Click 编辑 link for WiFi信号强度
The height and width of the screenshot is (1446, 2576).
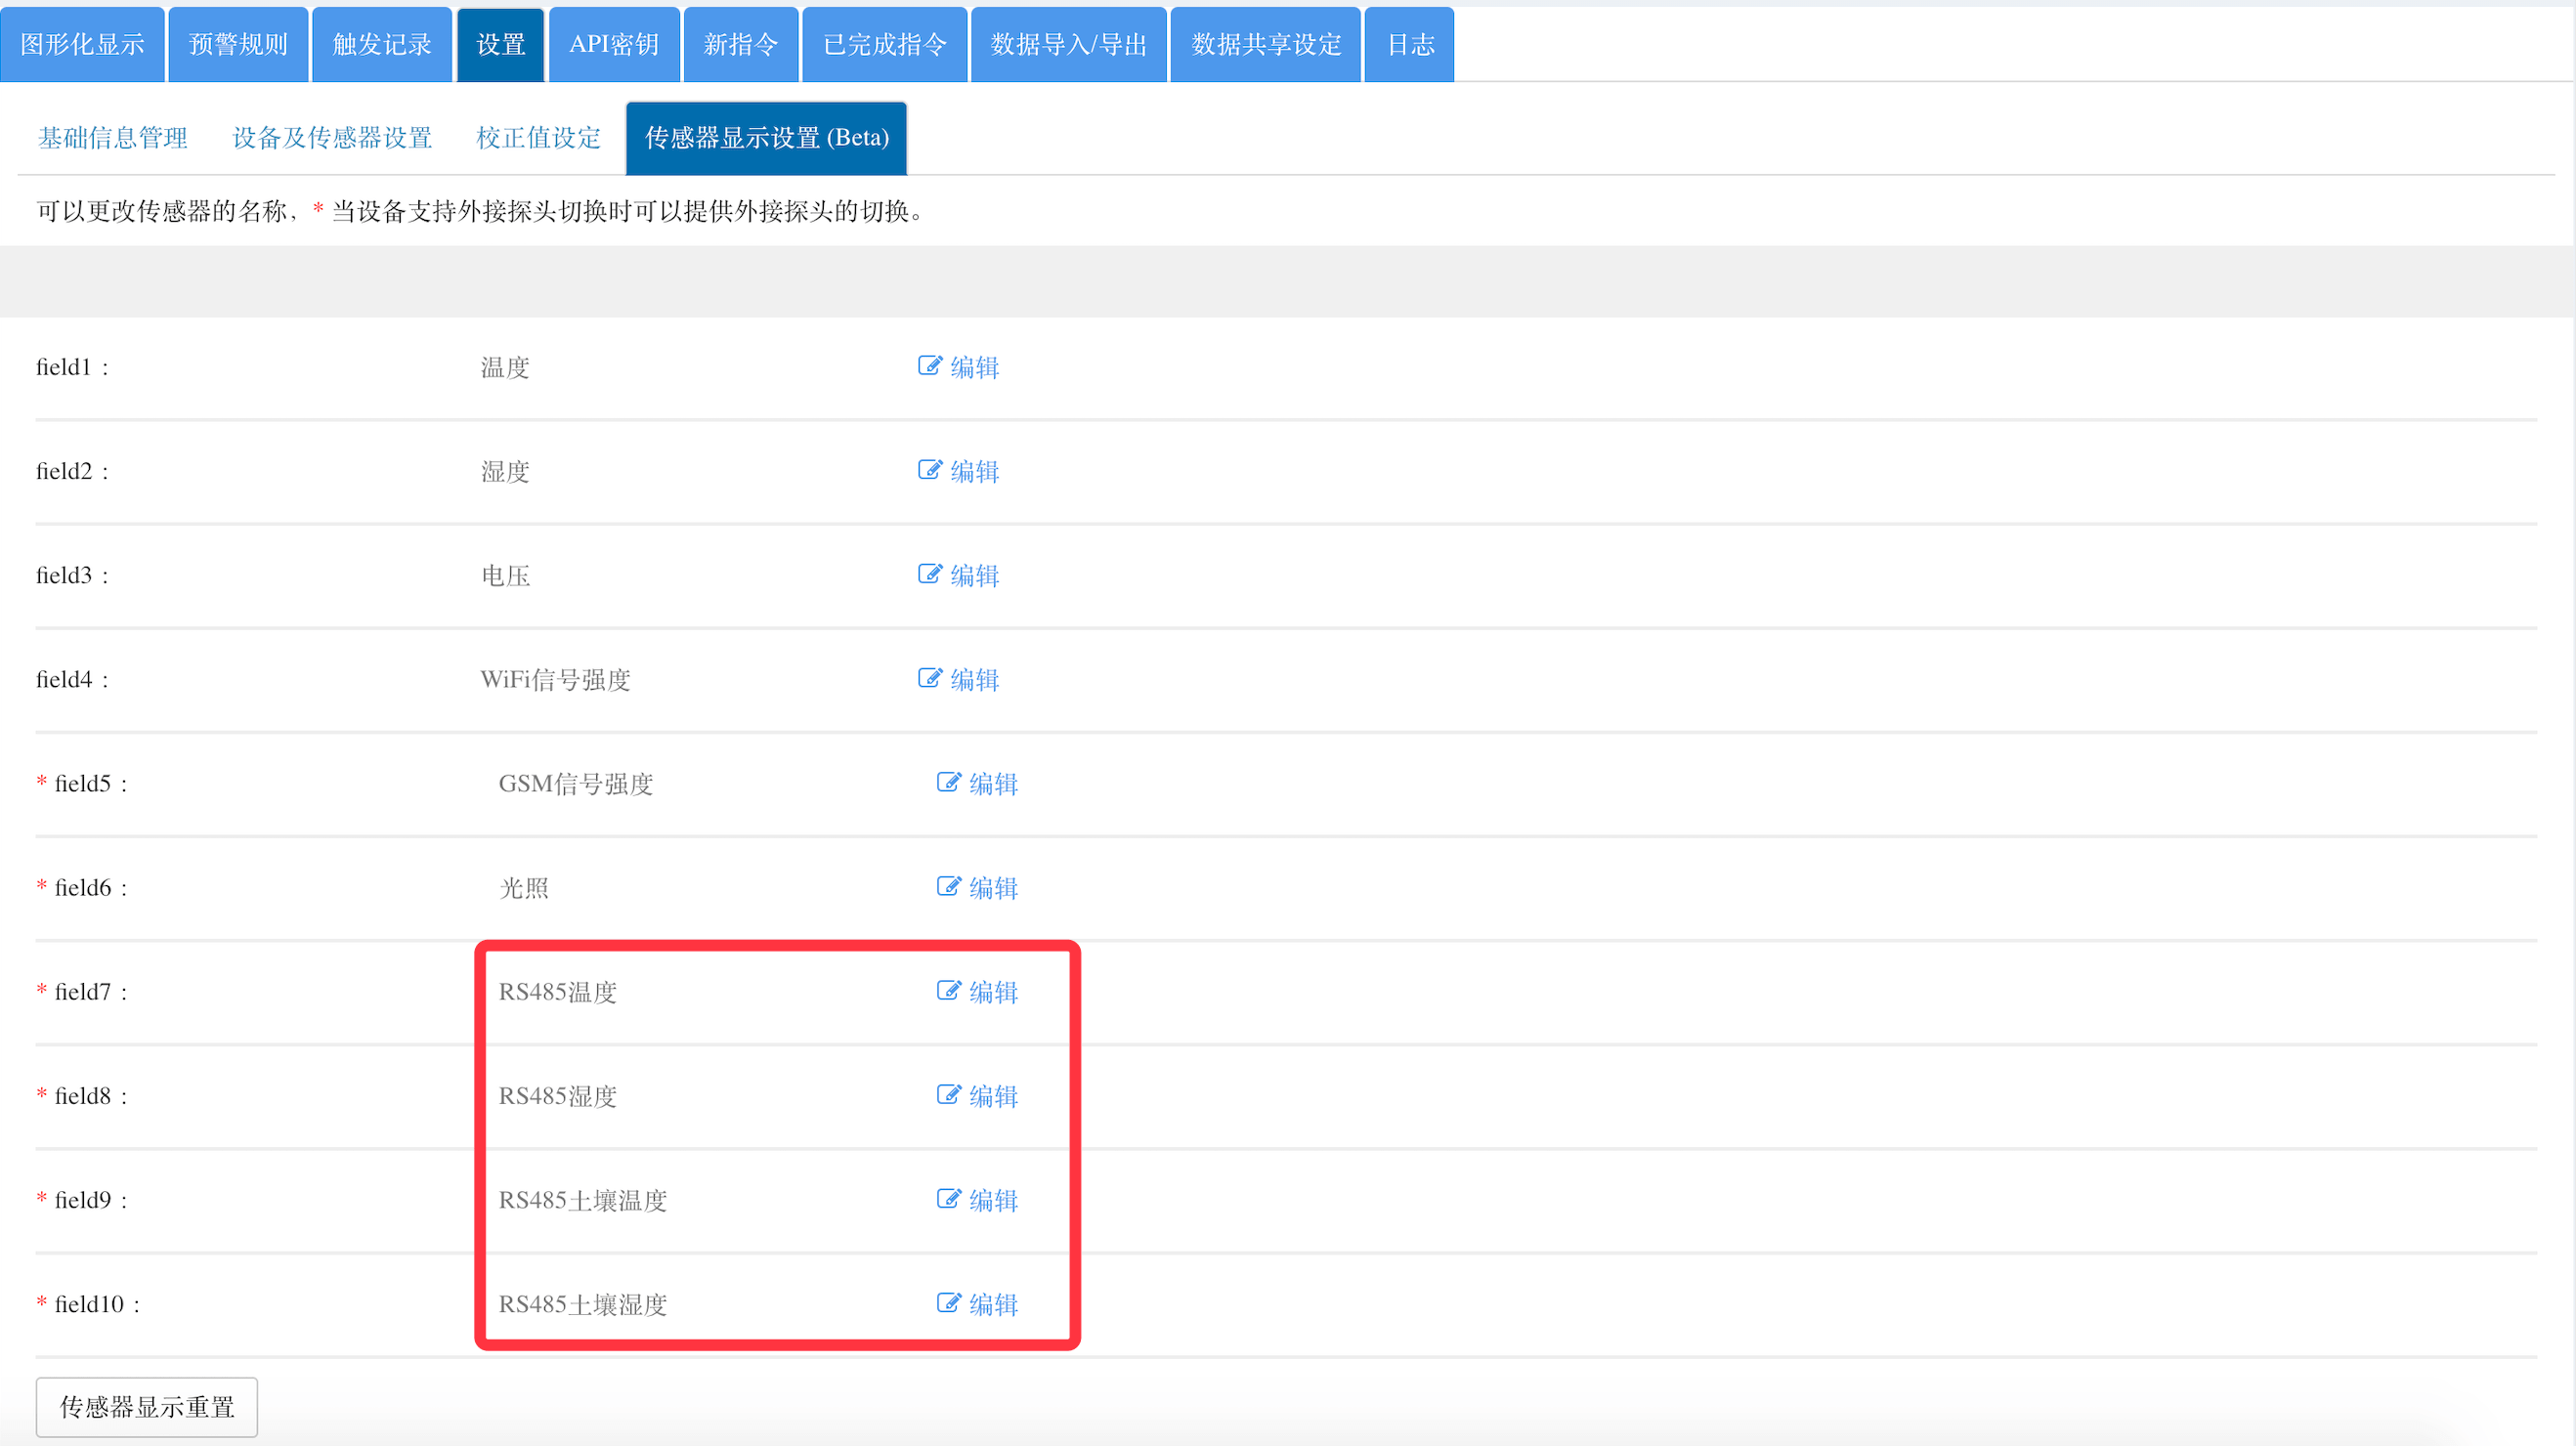click(975, 679)
